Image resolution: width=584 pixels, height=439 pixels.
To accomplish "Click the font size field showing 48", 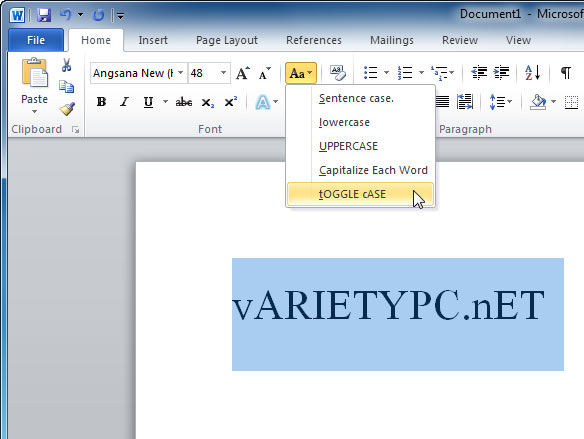I will (x=203, y=73).
